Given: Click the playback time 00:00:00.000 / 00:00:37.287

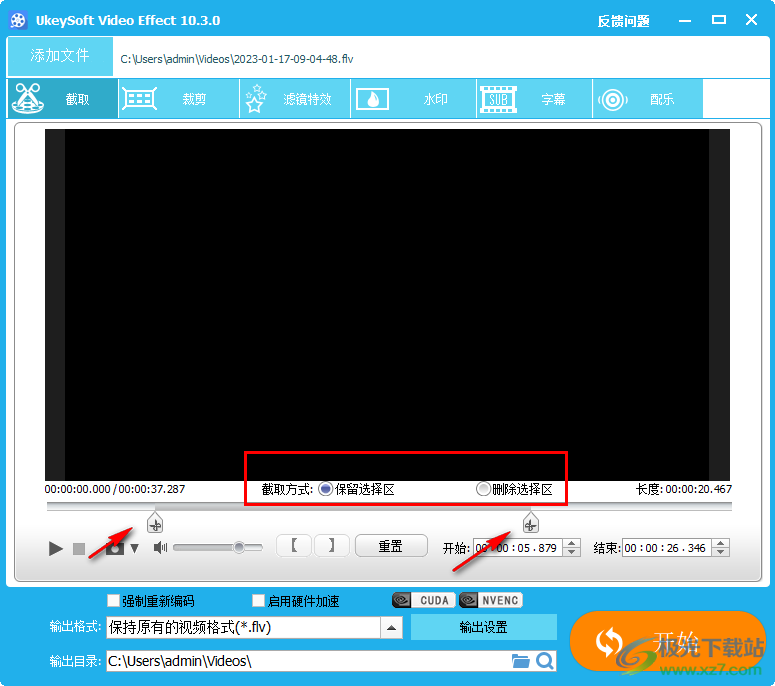Looking at the screenshot, I should 115,489.
